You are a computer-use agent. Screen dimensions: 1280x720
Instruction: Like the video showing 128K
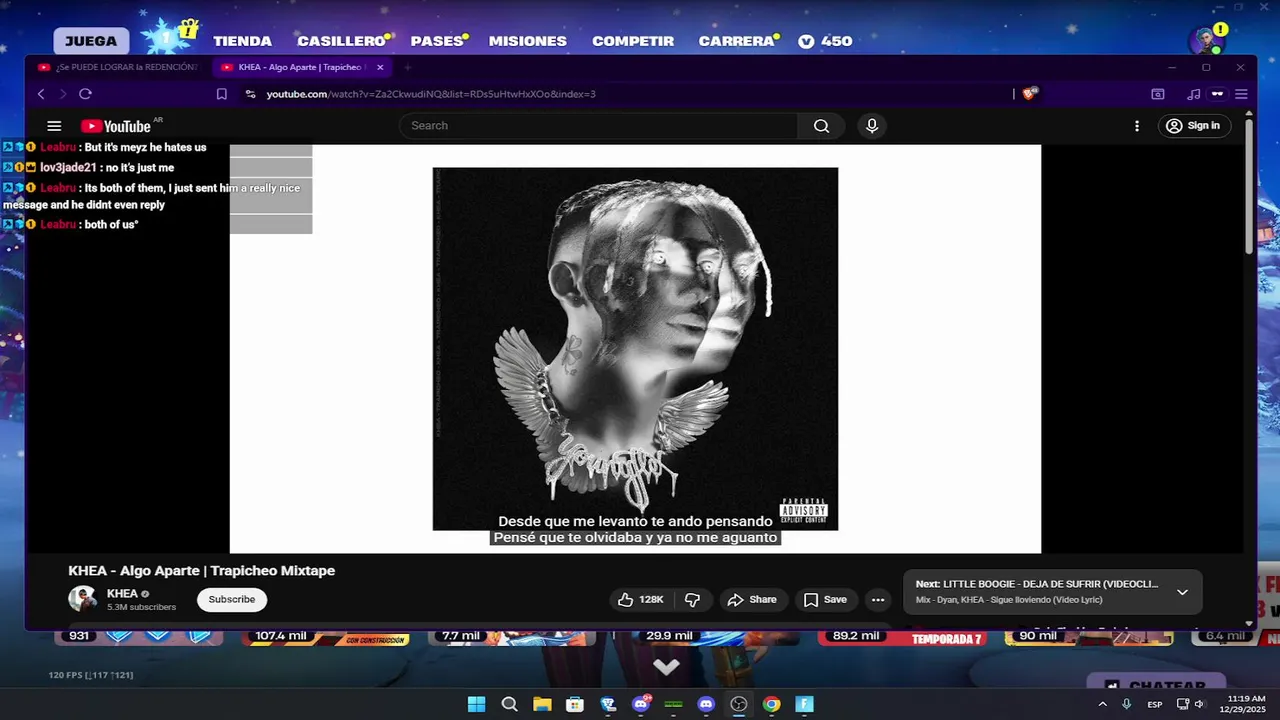(640, 599)
